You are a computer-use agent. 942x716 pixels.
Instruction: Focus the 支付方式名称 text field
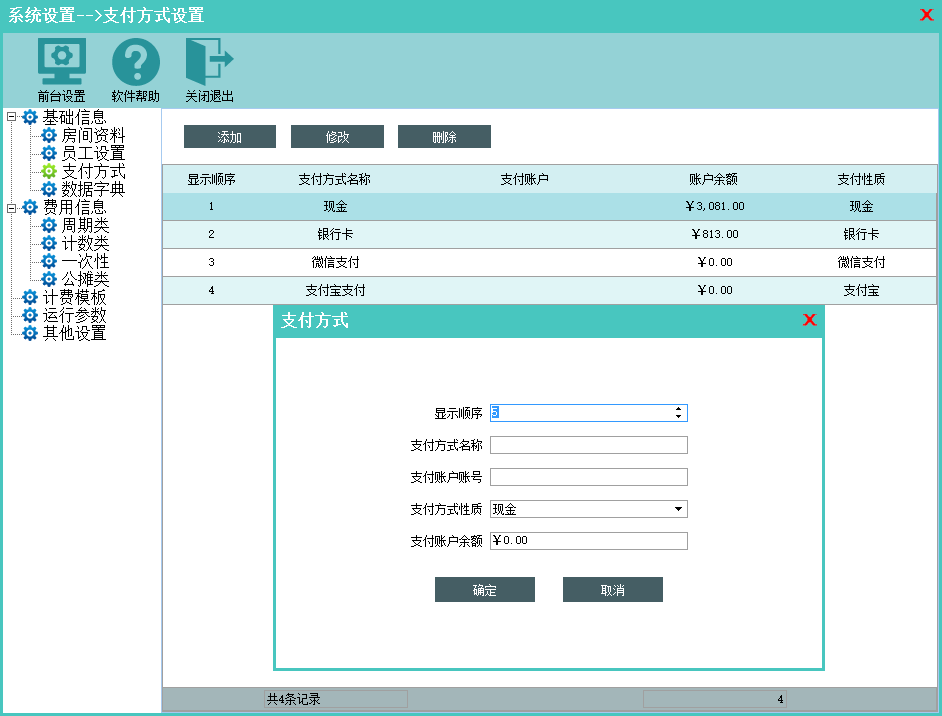coord(588,445)
